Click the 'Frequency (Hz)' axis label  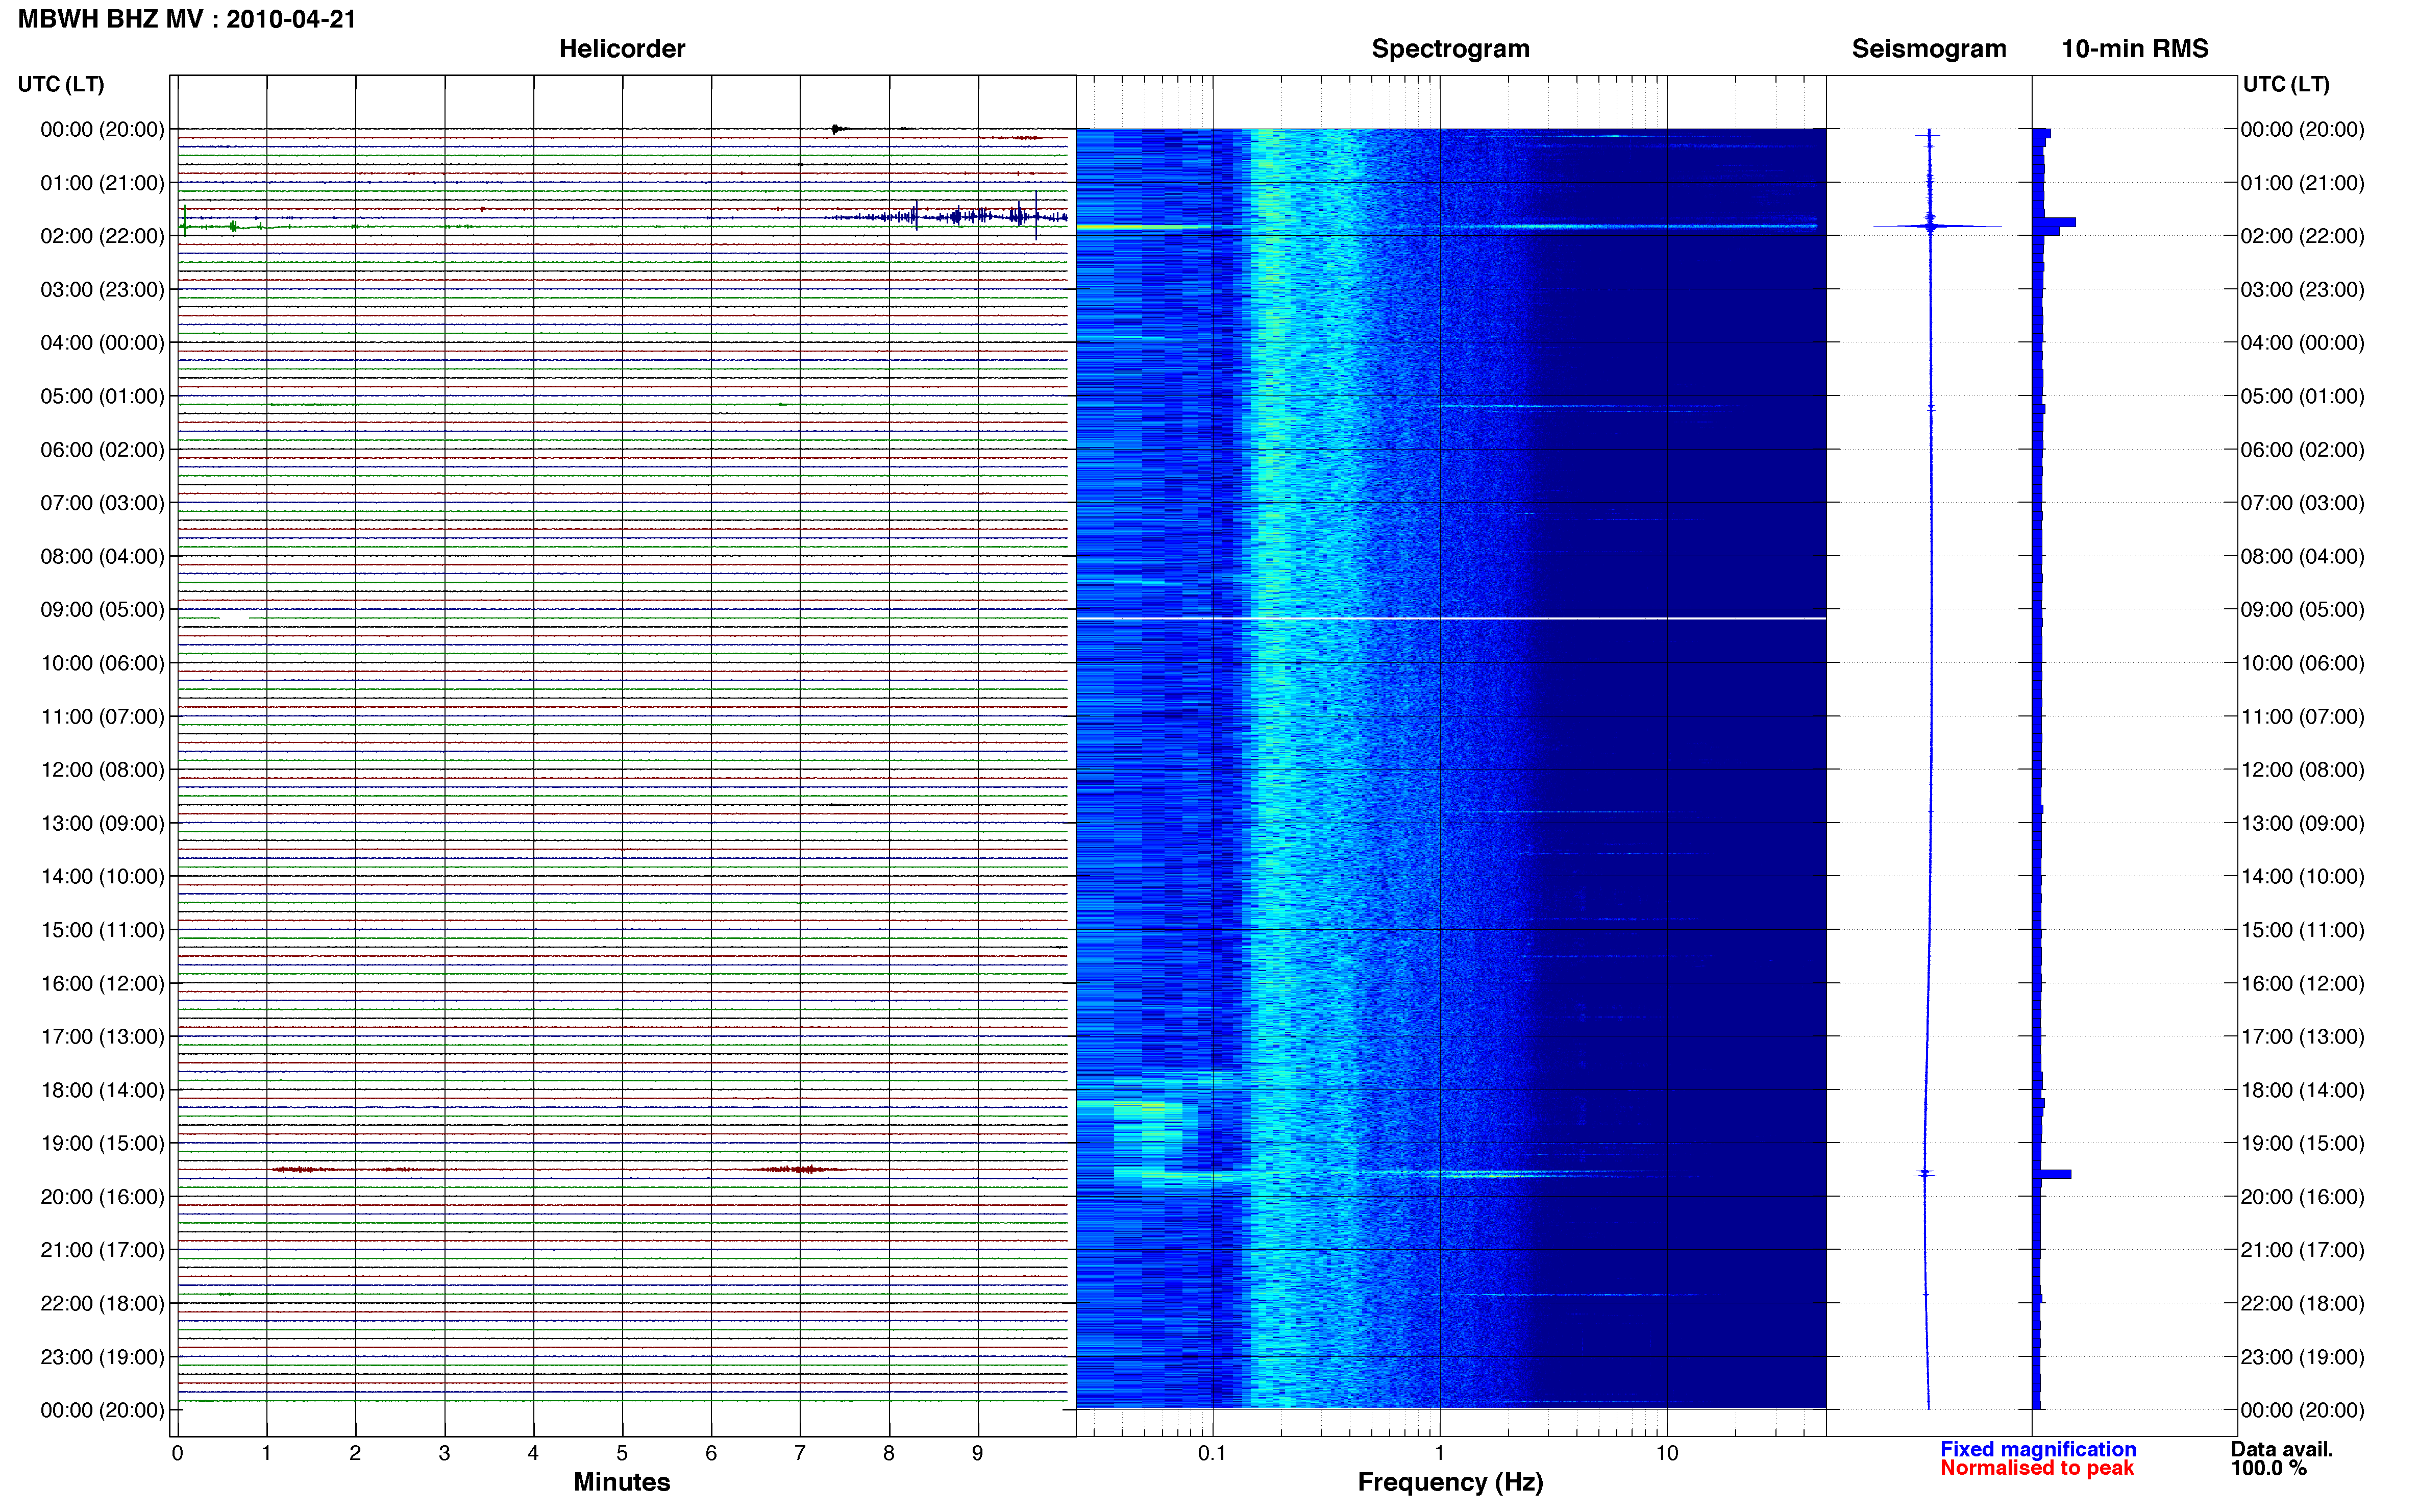coord(1450,1482)
